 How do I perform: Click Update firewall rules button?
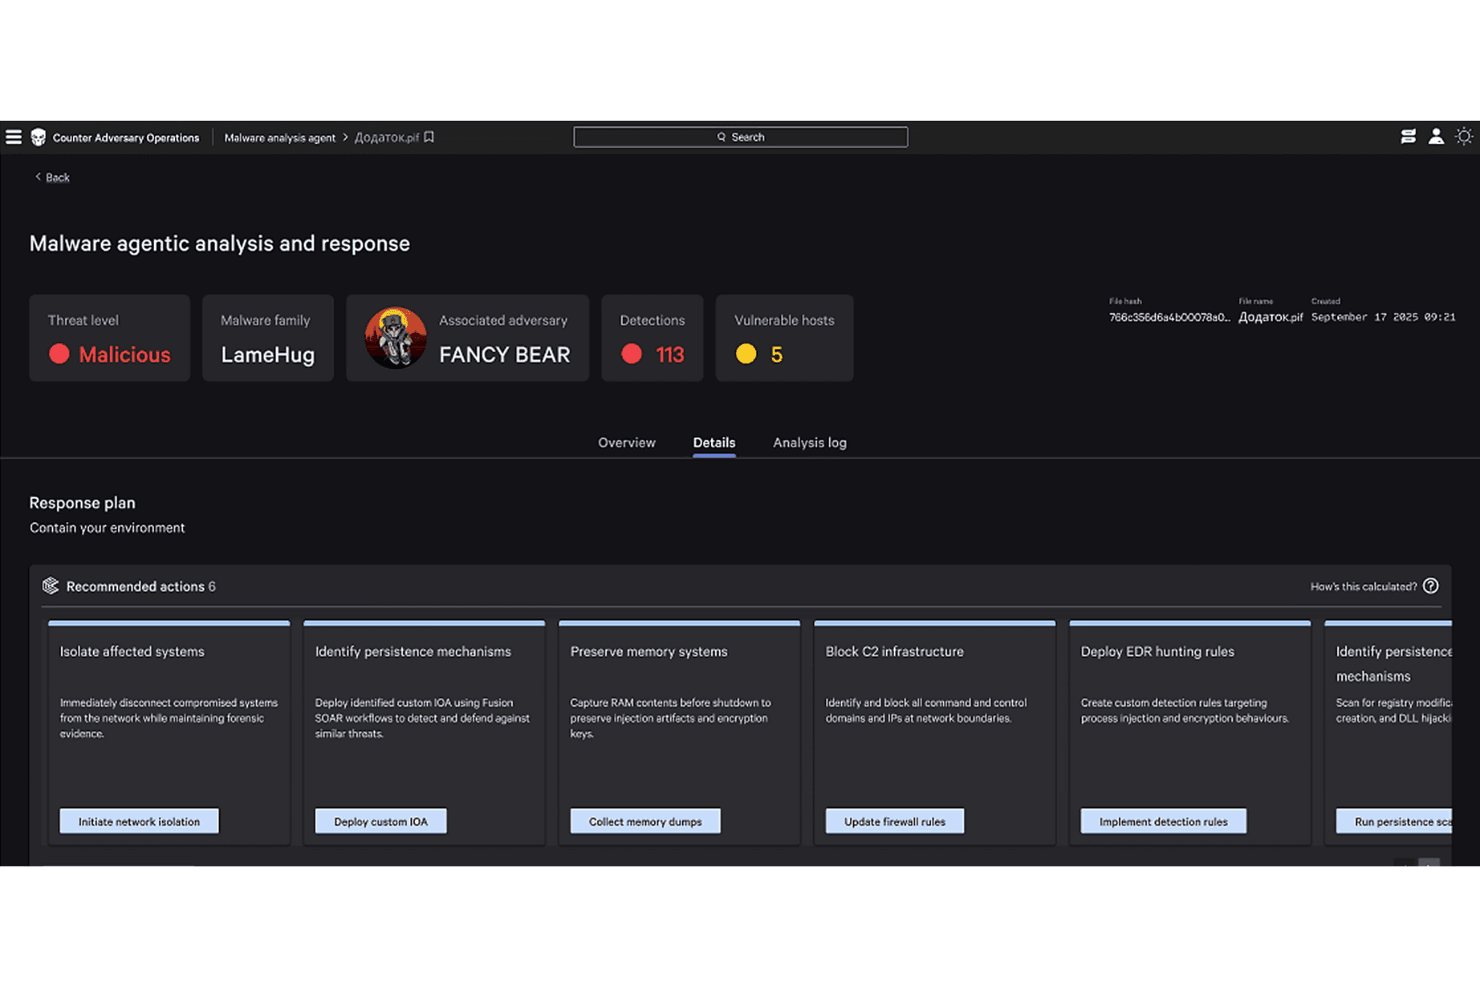tap(895, 821)
